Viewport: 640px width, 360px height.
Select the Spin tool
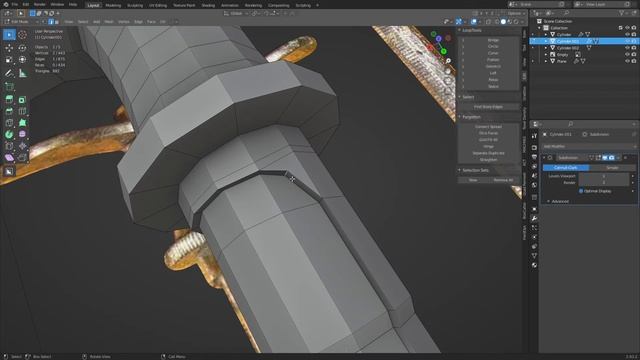pyautogui.click(x=9, y=134)
